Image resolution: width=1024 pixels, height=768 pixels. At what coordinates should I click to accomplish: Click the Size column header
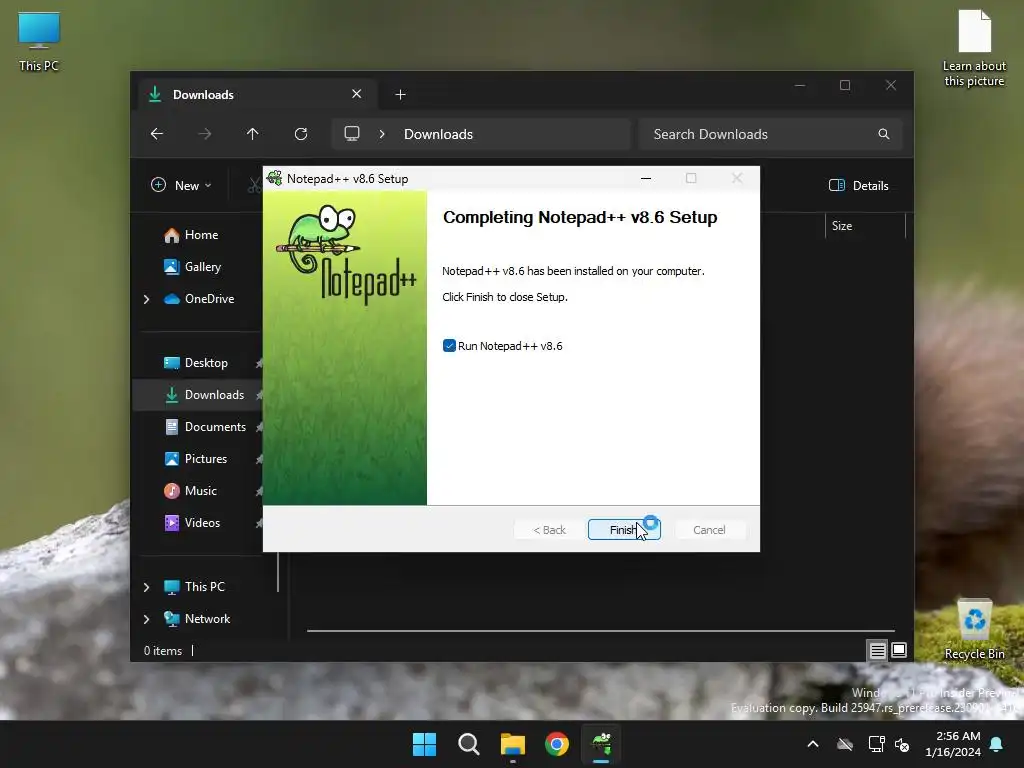pyautogui.click(x=865, y=226)
